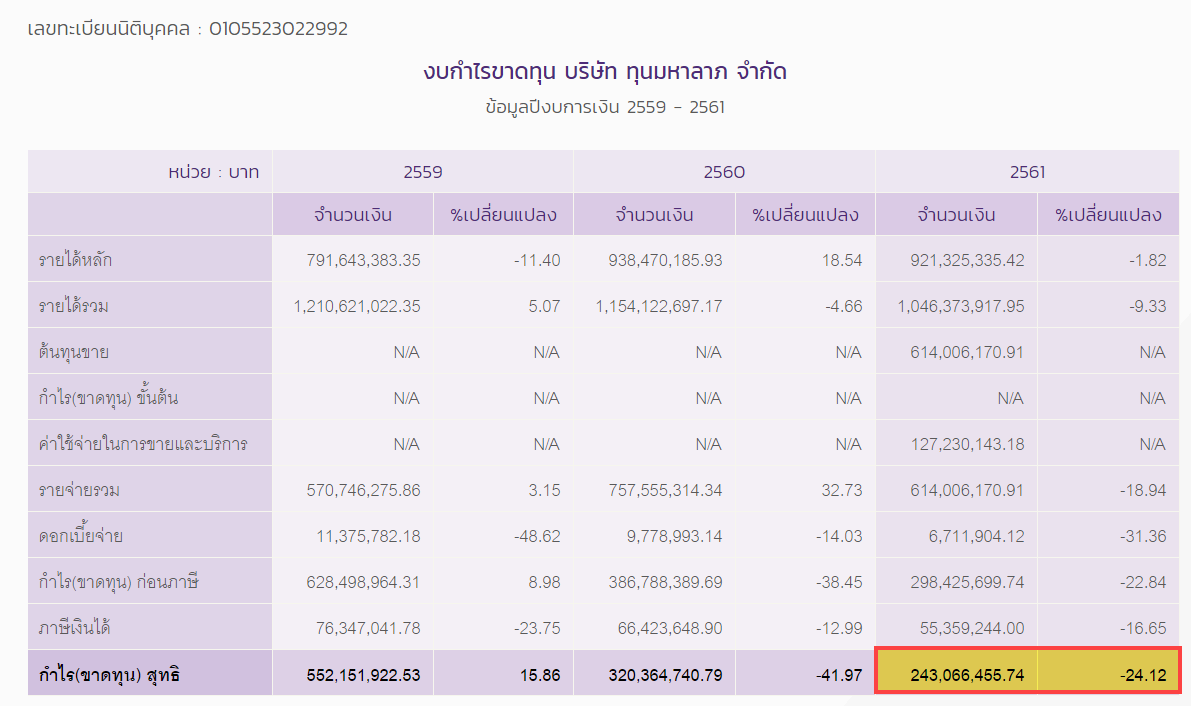Image resolution: width=1191 pixels, height=706 pixels.
Task: Click the value 11,375,782.18
Action: point(368,537)
